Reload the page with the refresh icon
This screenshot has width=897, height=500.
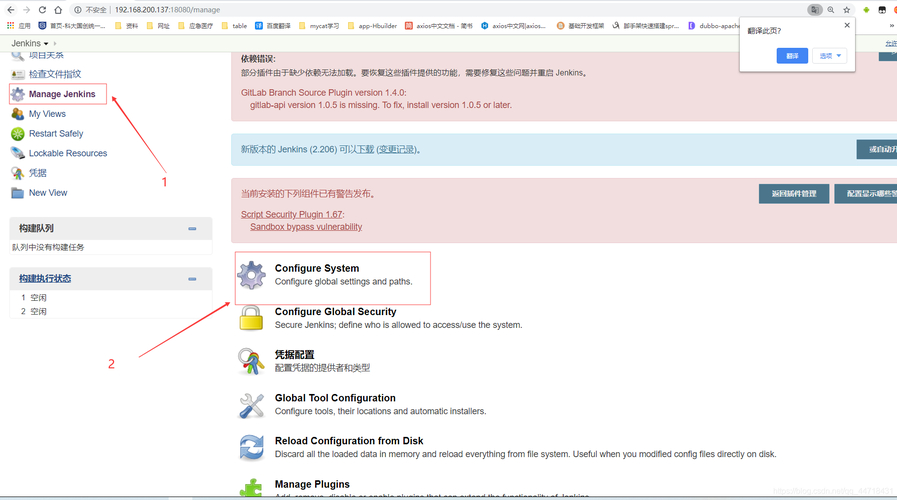pyautogui.click(x=42, y=10)
